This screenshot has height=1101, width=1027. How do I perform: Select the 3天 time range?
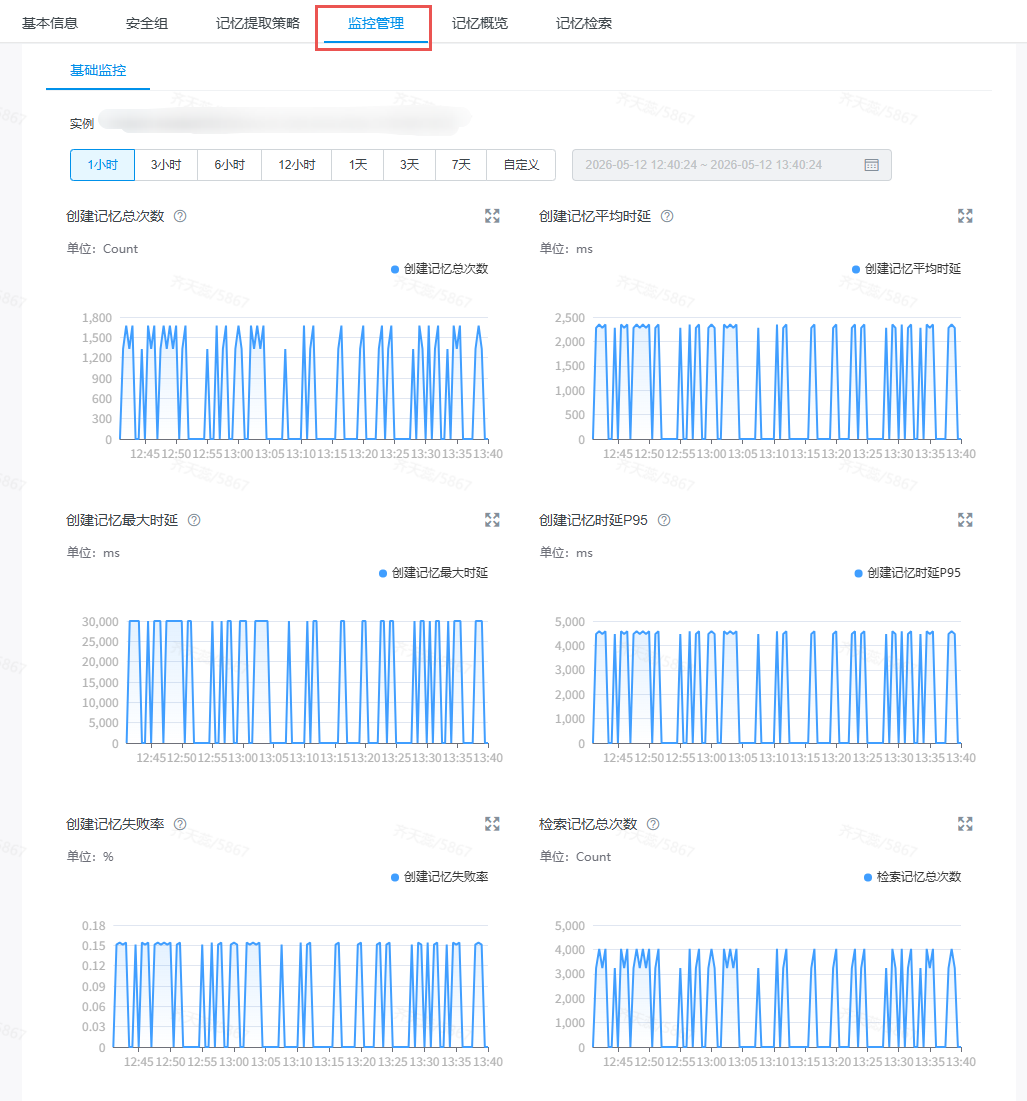click(409, 165)
